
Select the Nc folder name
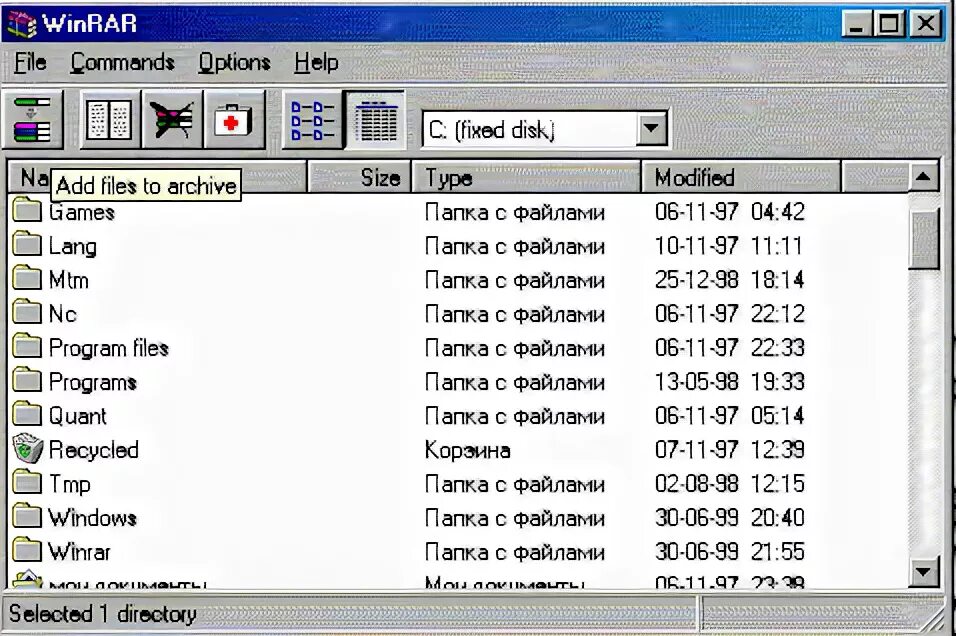point(63,314)
